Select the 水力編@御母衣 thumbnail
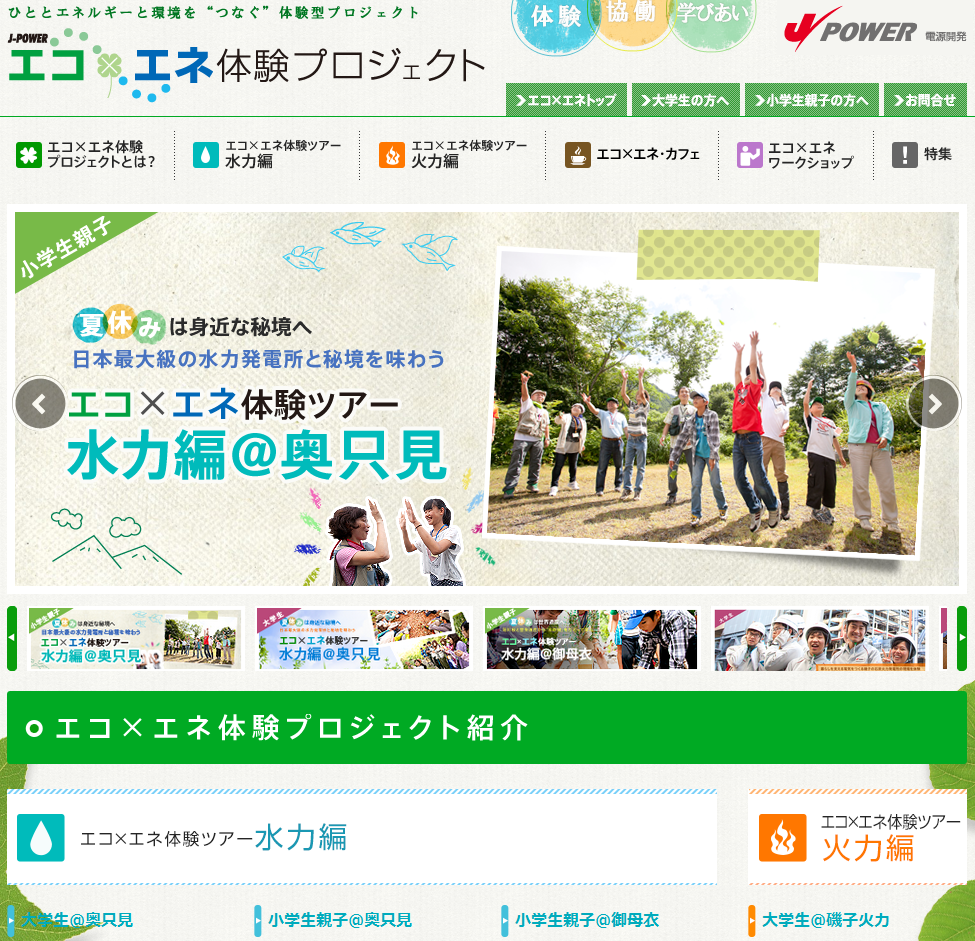 click(590, 639)
